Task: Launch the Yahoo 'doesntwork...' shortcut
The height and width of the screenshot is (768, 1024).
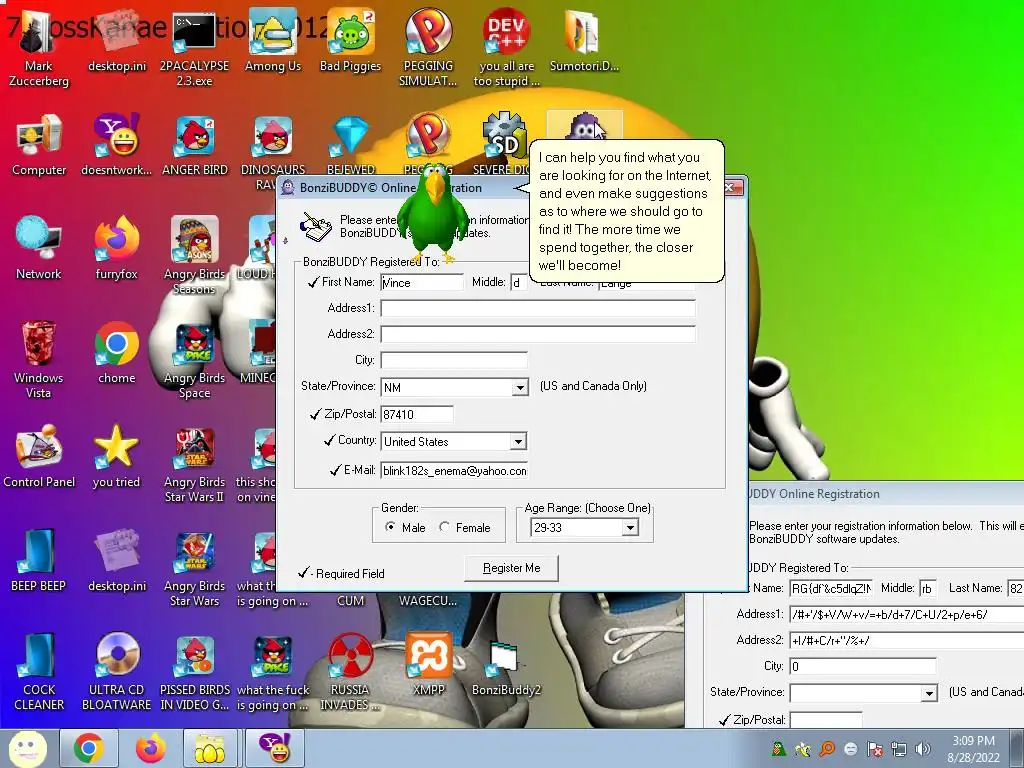Action: click(116, 145)
